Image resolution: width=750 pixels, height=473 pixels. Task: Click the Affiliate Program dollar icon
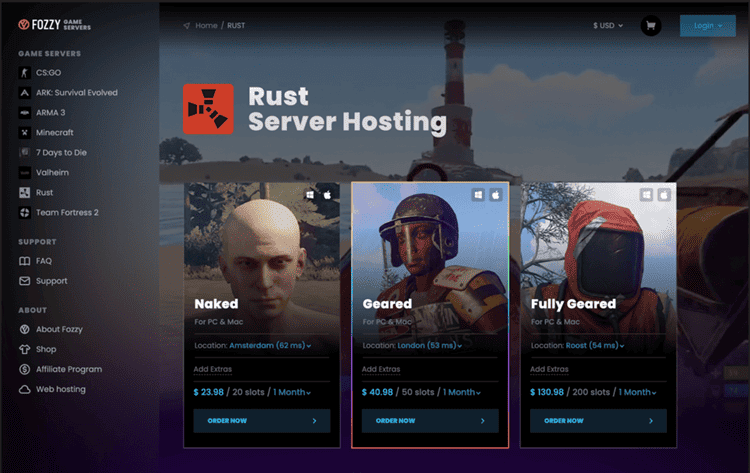coord(24,369)
